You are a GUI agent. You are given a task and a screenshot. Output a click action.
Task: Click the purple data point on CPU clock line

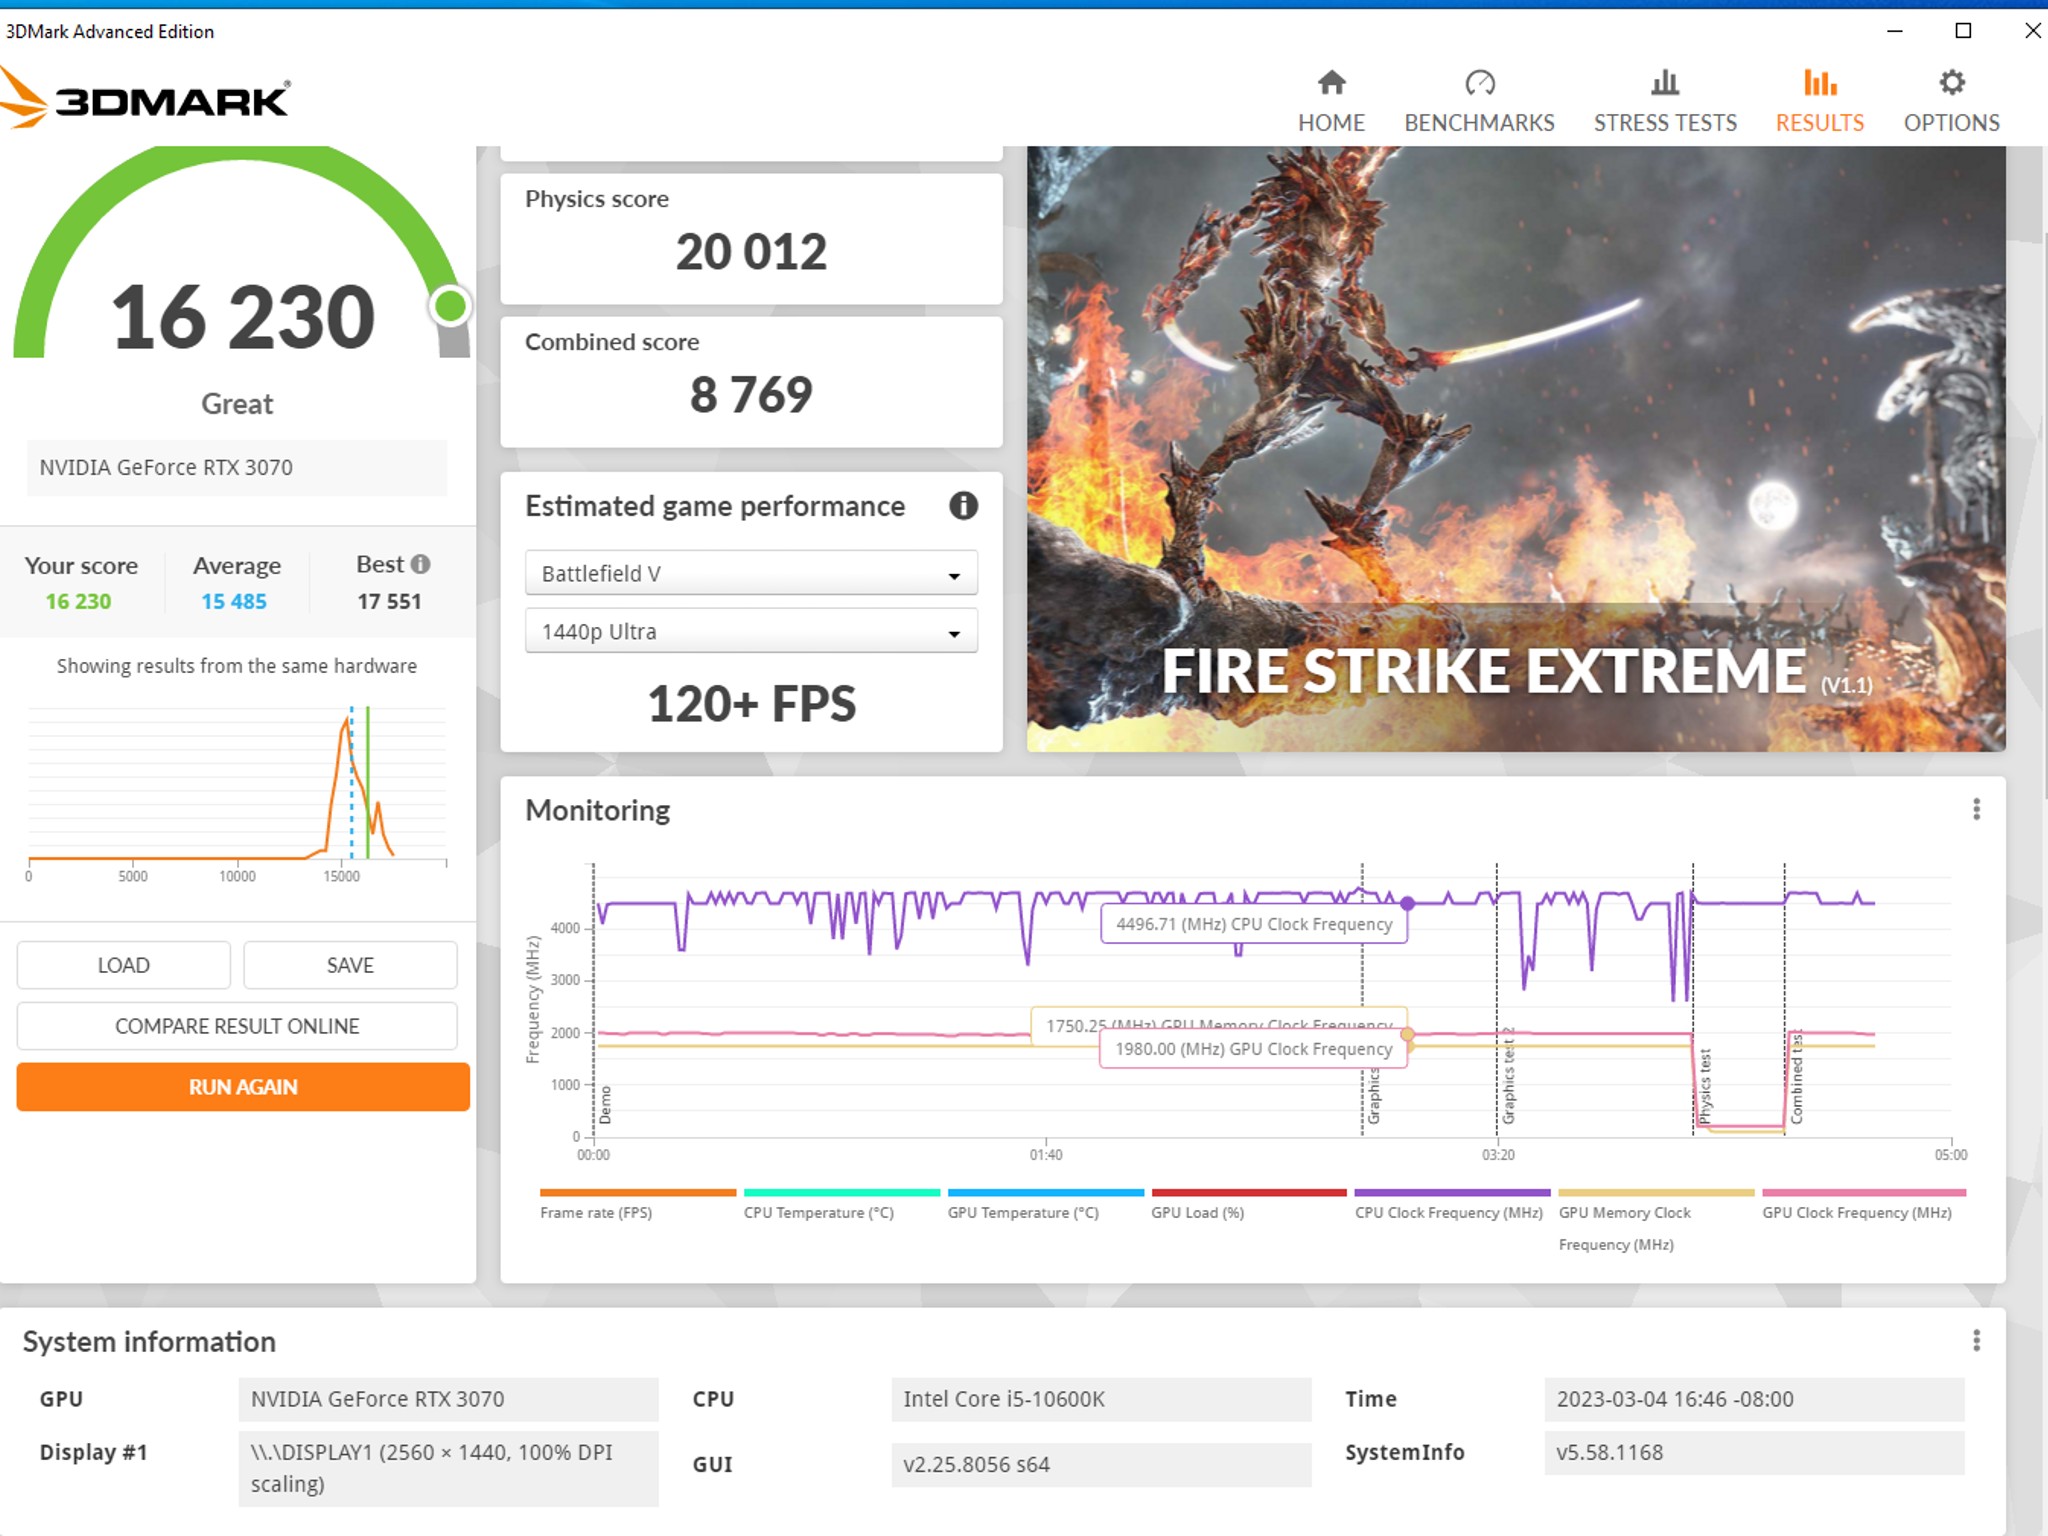pyautogui.click(x=1407, y=903)
